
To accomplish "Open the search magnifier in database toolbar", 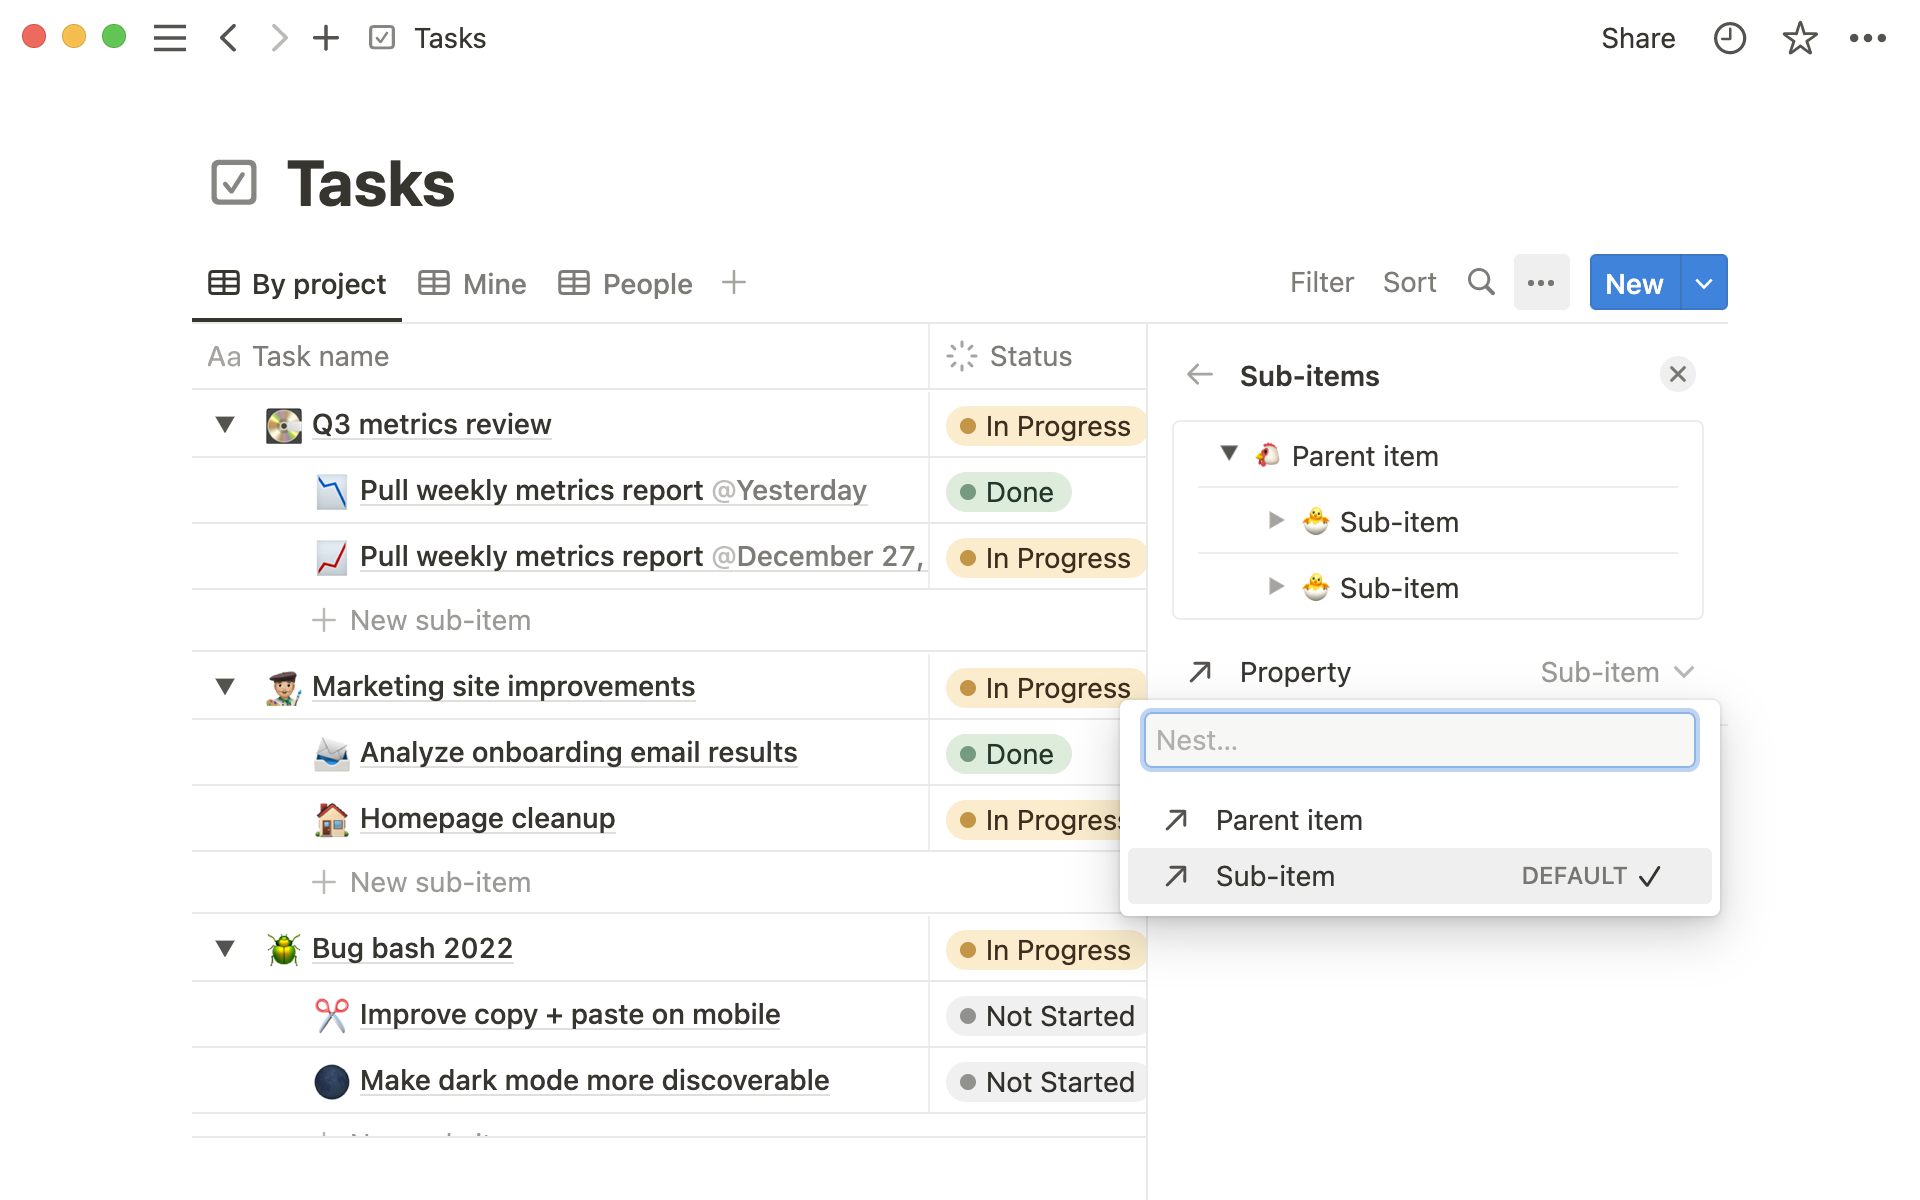I will tap(1481, 283).
